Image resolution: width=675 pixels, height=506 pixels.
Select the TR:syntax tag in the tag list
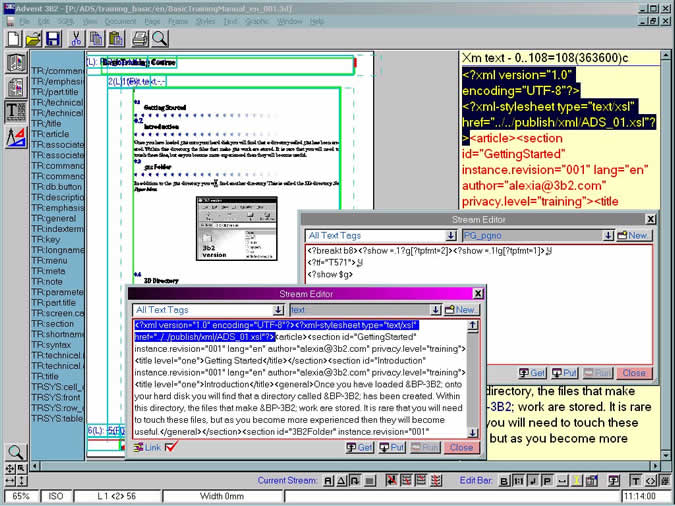pyautogui.click(x=51, y=345)
